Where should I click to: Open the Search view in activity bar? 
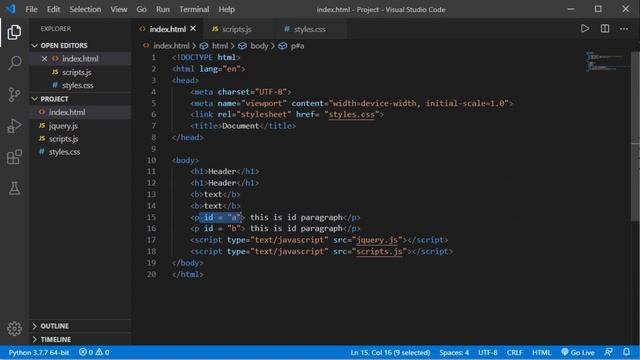click(x=14, y=63)
